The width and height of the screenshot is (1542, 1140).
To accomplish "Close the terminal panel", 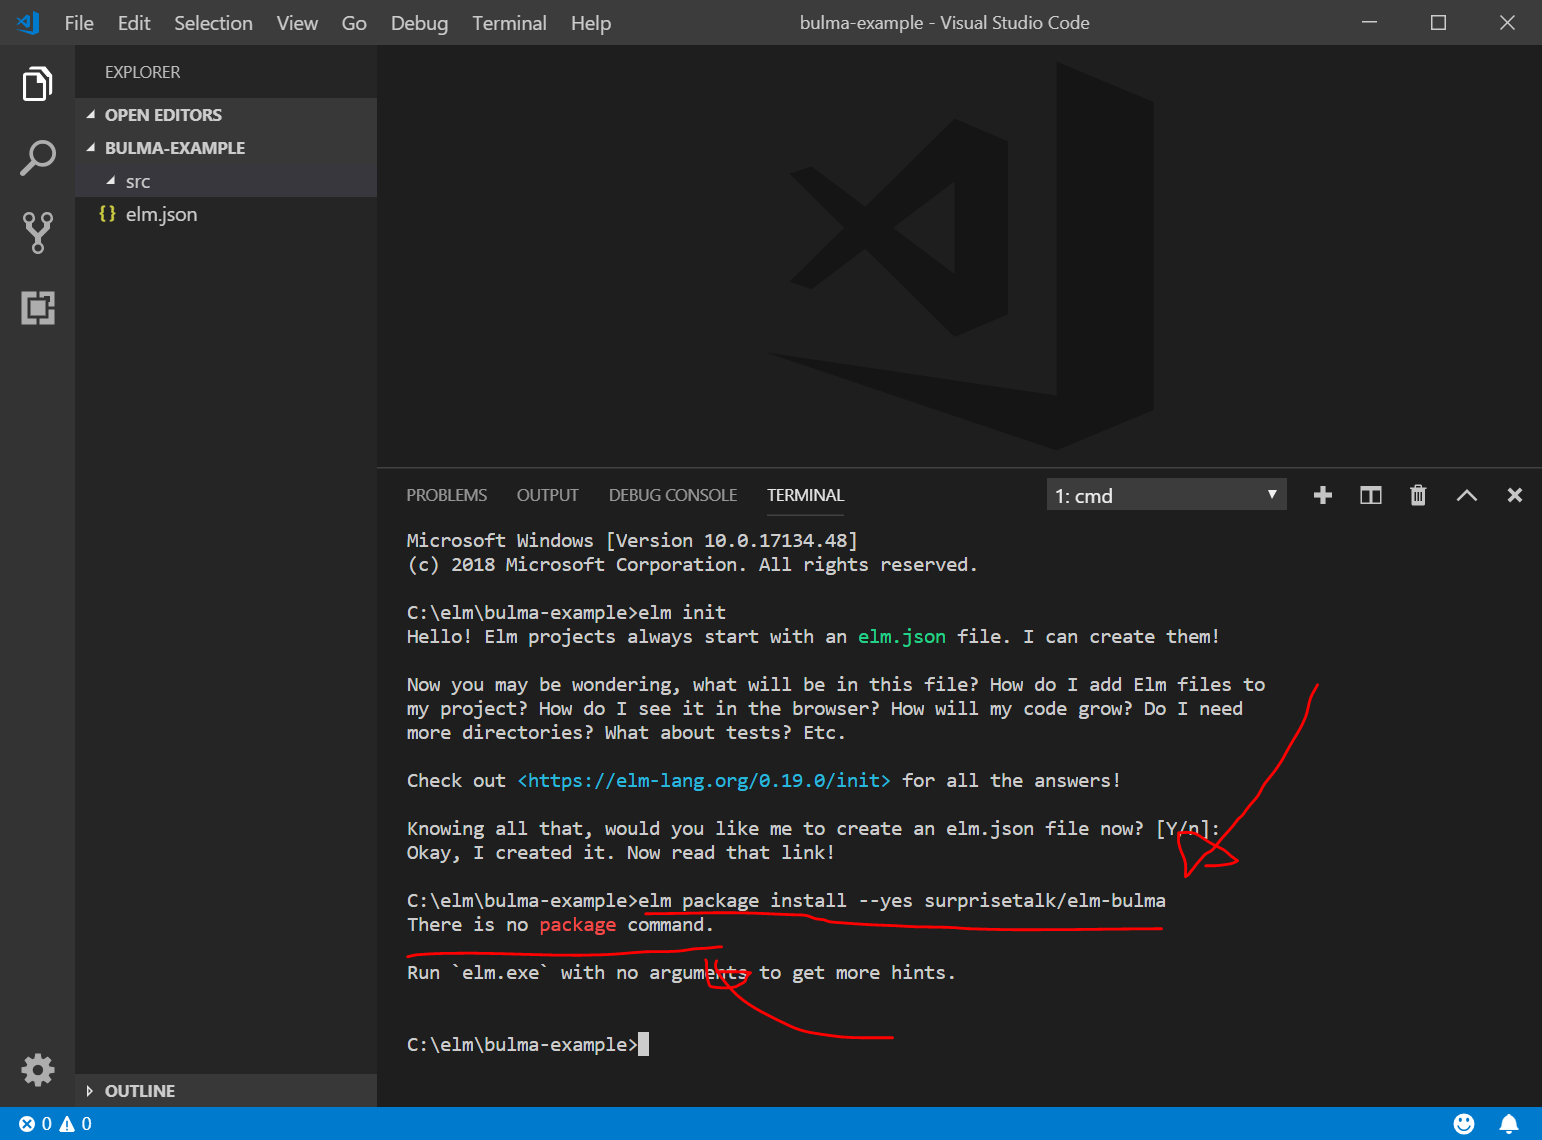I will tap(1514, 495).
